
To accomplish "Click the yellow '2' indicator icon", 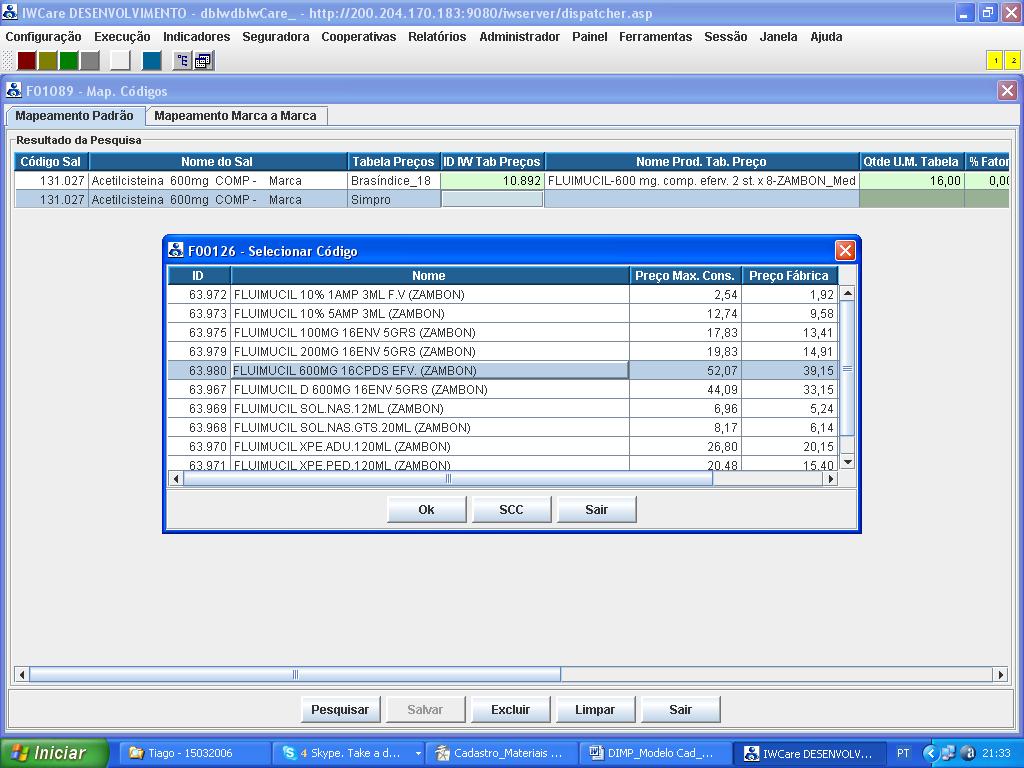I will click(x=1013, y=61).
